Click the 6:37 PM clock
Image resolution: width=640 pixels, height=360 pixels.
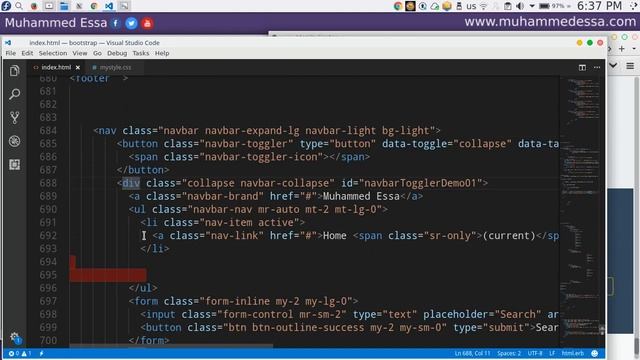pos(599,6)
